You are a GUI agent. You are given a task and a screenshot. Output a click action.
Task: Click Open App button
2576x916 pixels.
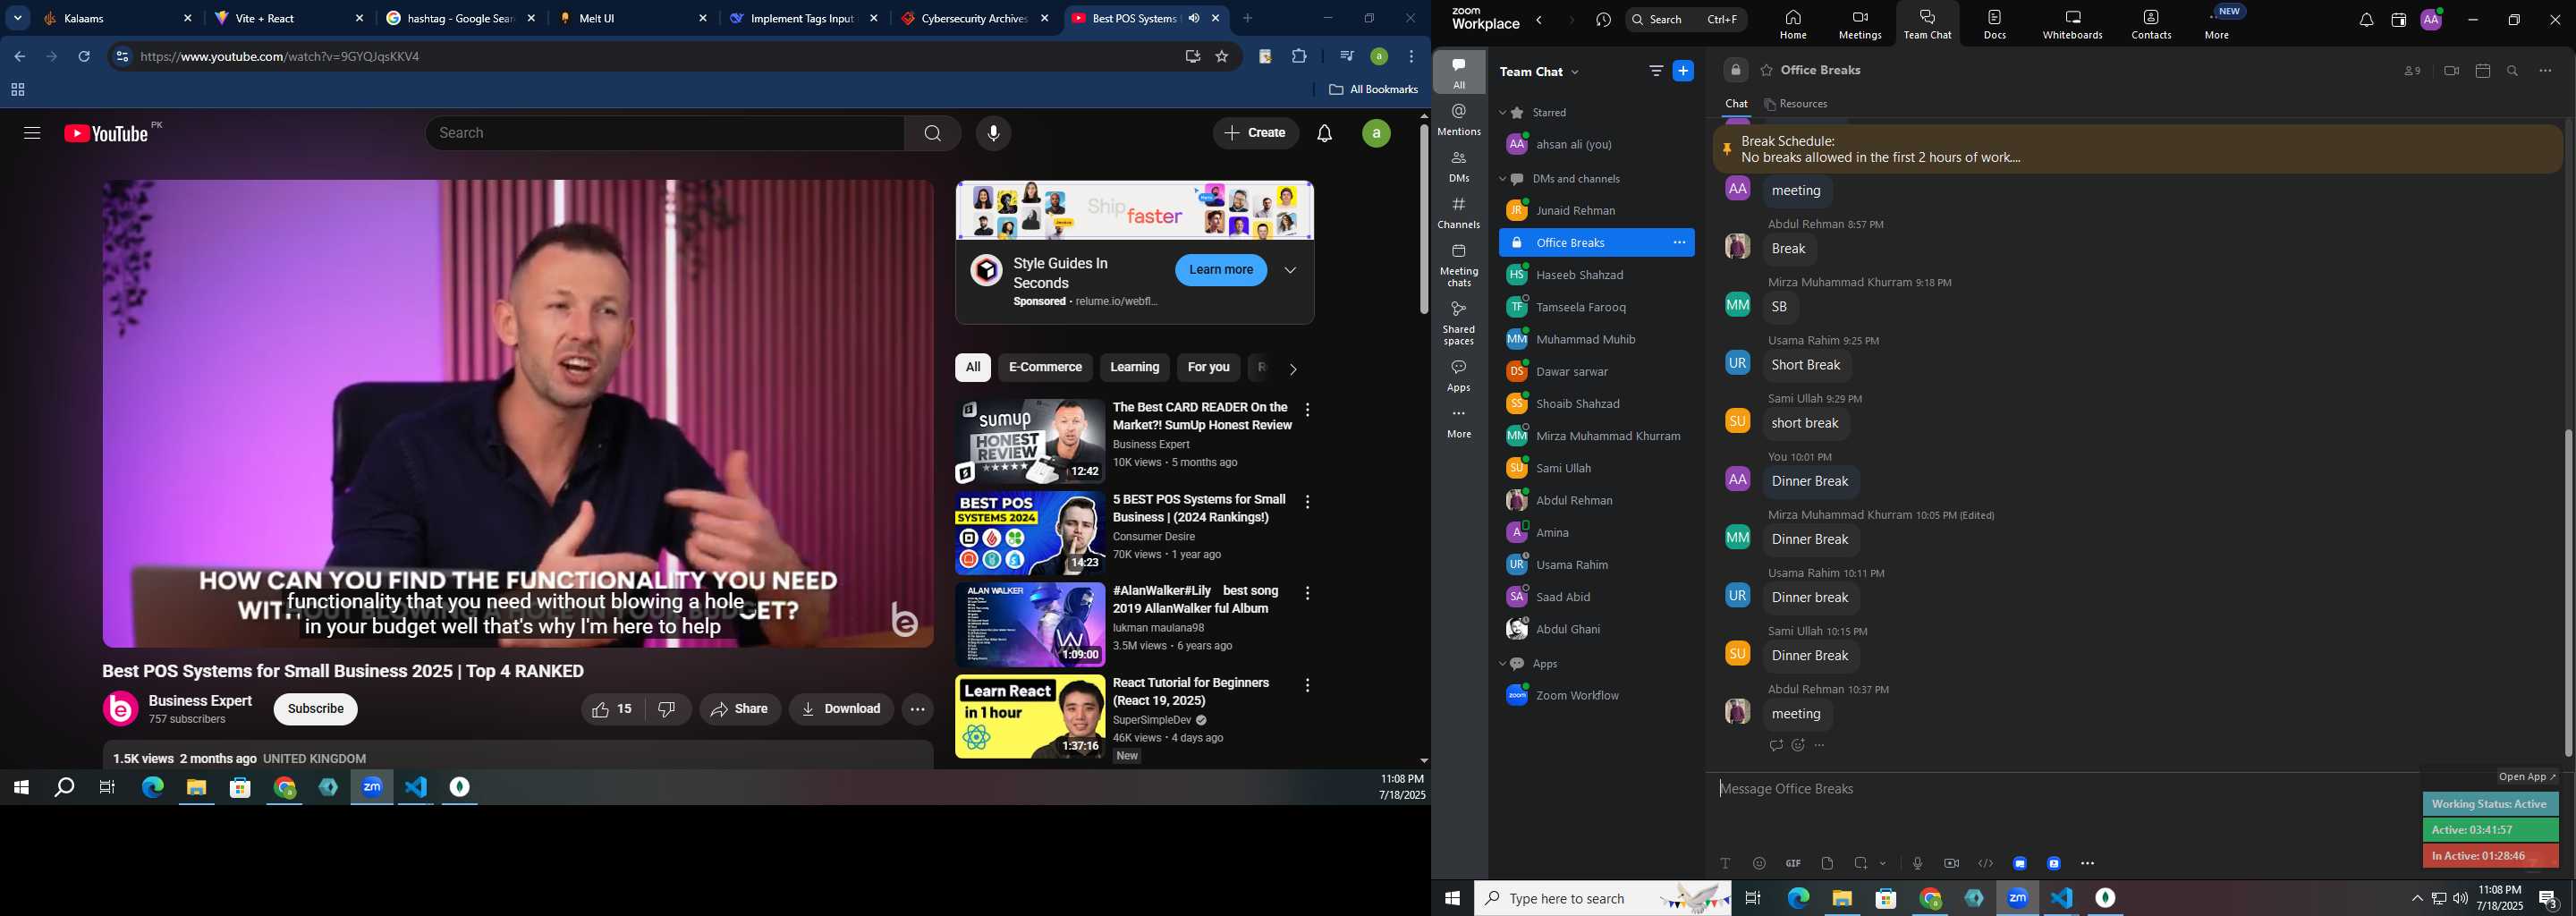pyautogui.click(x=2527, y=777)
